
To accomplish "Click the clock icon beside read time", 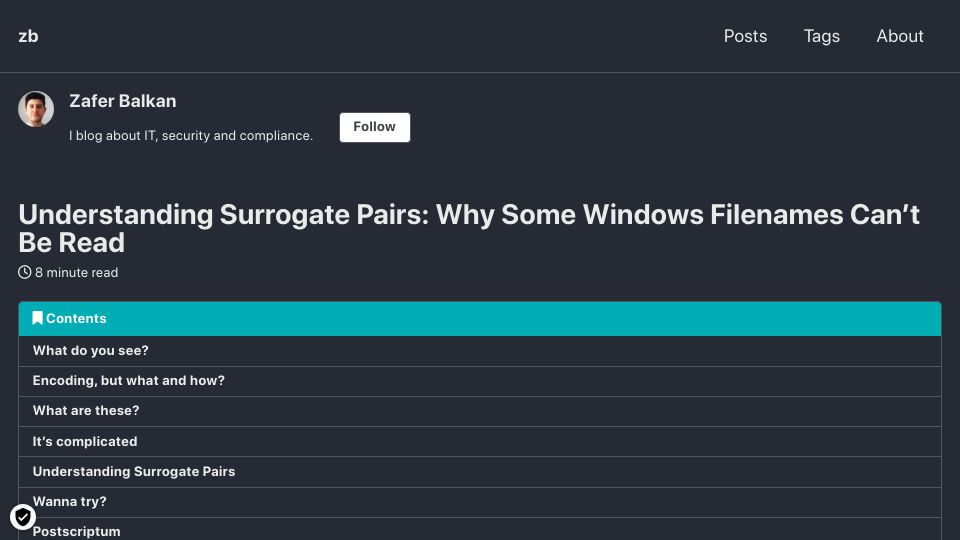I will [24, 272].
